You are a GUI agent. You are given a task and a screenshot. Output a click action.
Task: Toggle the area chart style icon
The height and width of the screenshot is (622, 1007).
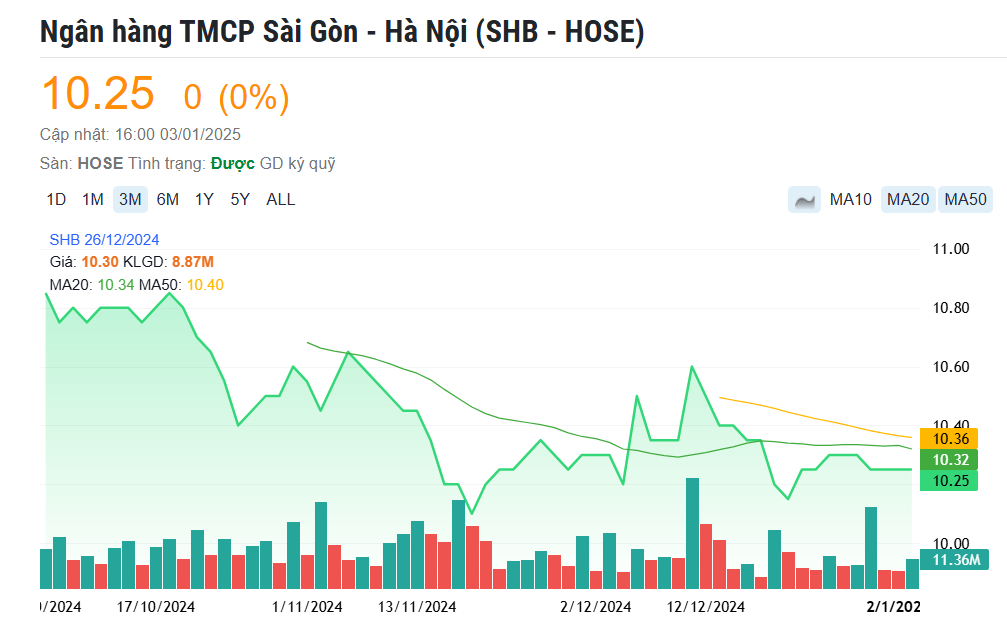(804, 200)
